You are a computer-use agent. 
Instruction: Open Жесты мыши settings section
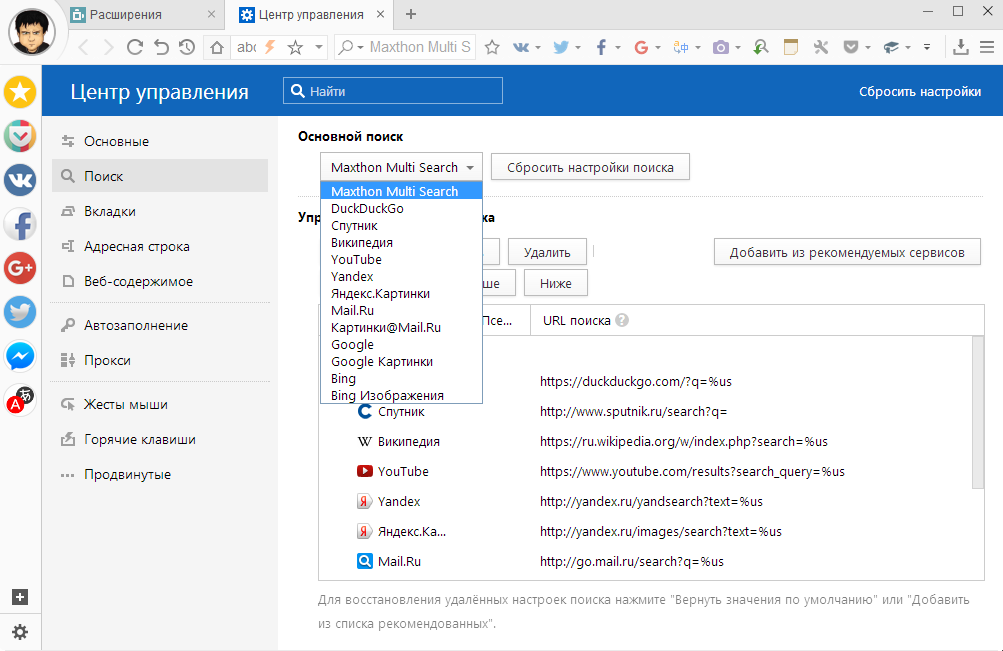coord(160,404)
